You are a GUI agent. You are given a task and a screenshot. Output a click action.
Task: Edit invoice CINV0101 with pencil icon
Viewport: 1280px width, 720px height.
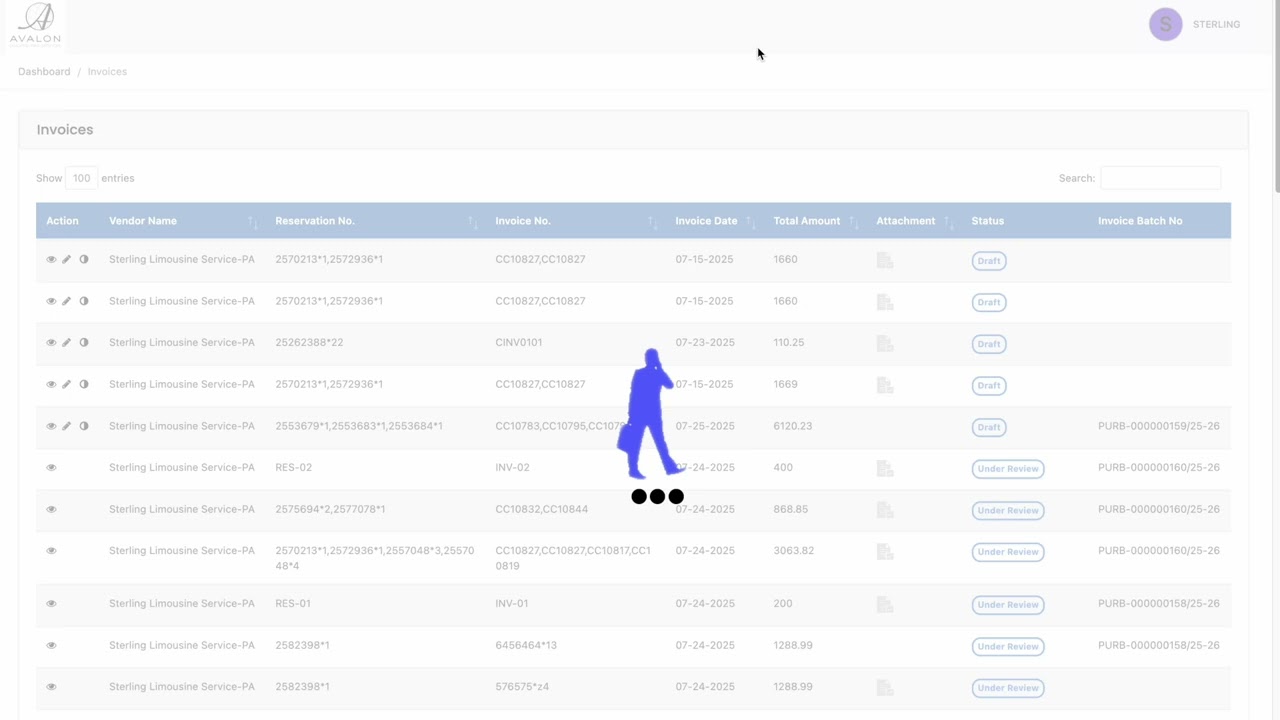[67, 342]
